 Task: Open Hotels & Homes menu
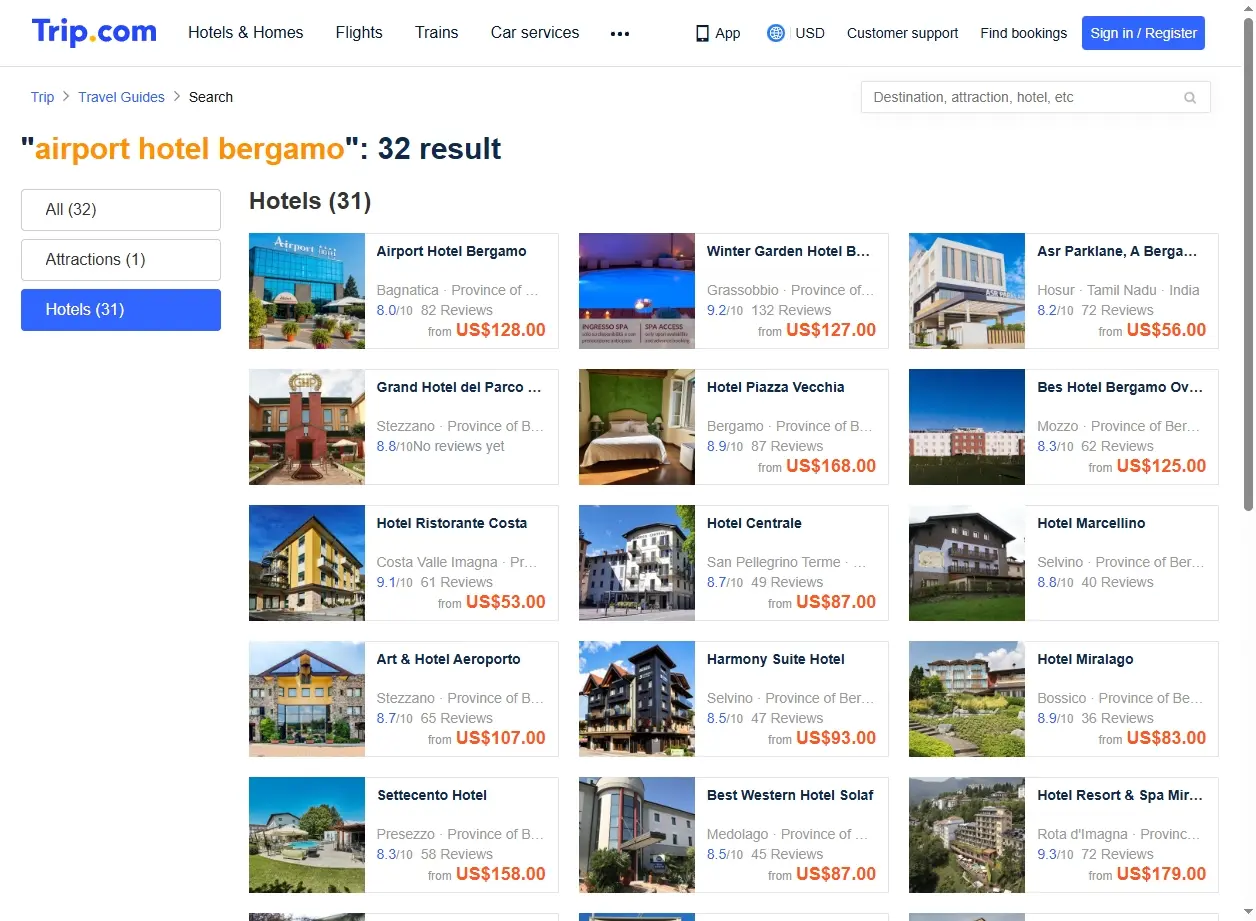[x=246, y=33]
